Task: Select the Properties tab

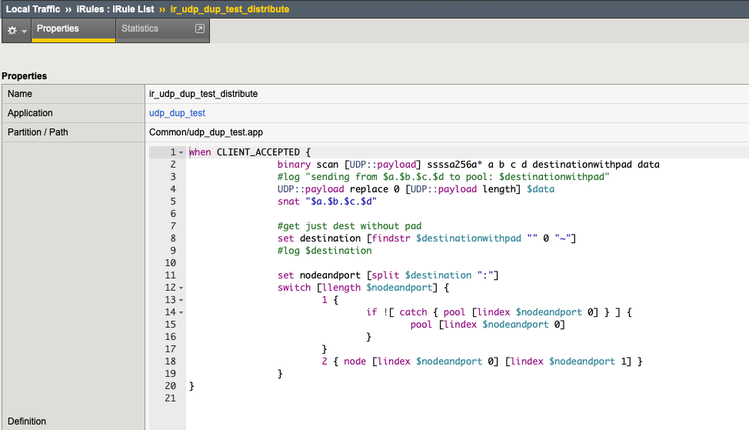Action: 58,29
